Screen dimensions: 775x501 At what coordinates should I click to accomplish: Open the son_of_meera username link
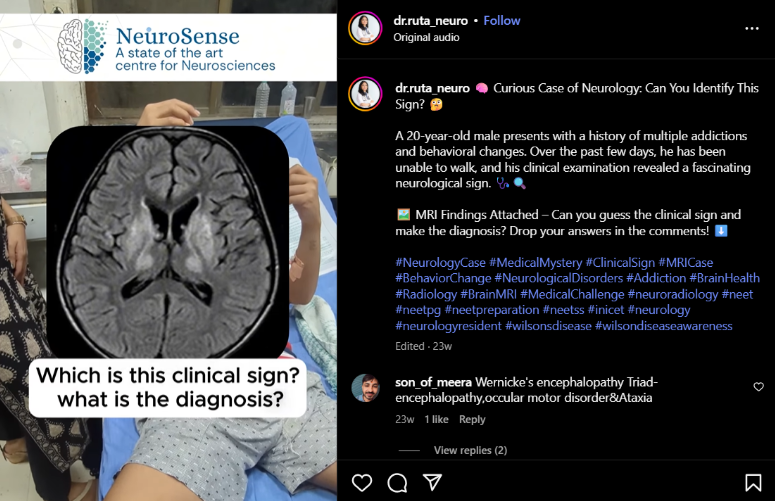click(x=433, y=382)
